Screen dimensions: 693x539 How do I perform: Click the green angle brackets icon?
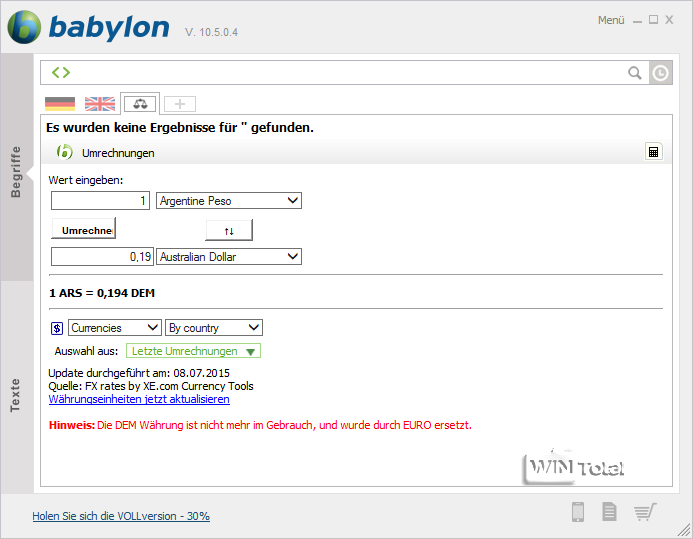(61, 72)
